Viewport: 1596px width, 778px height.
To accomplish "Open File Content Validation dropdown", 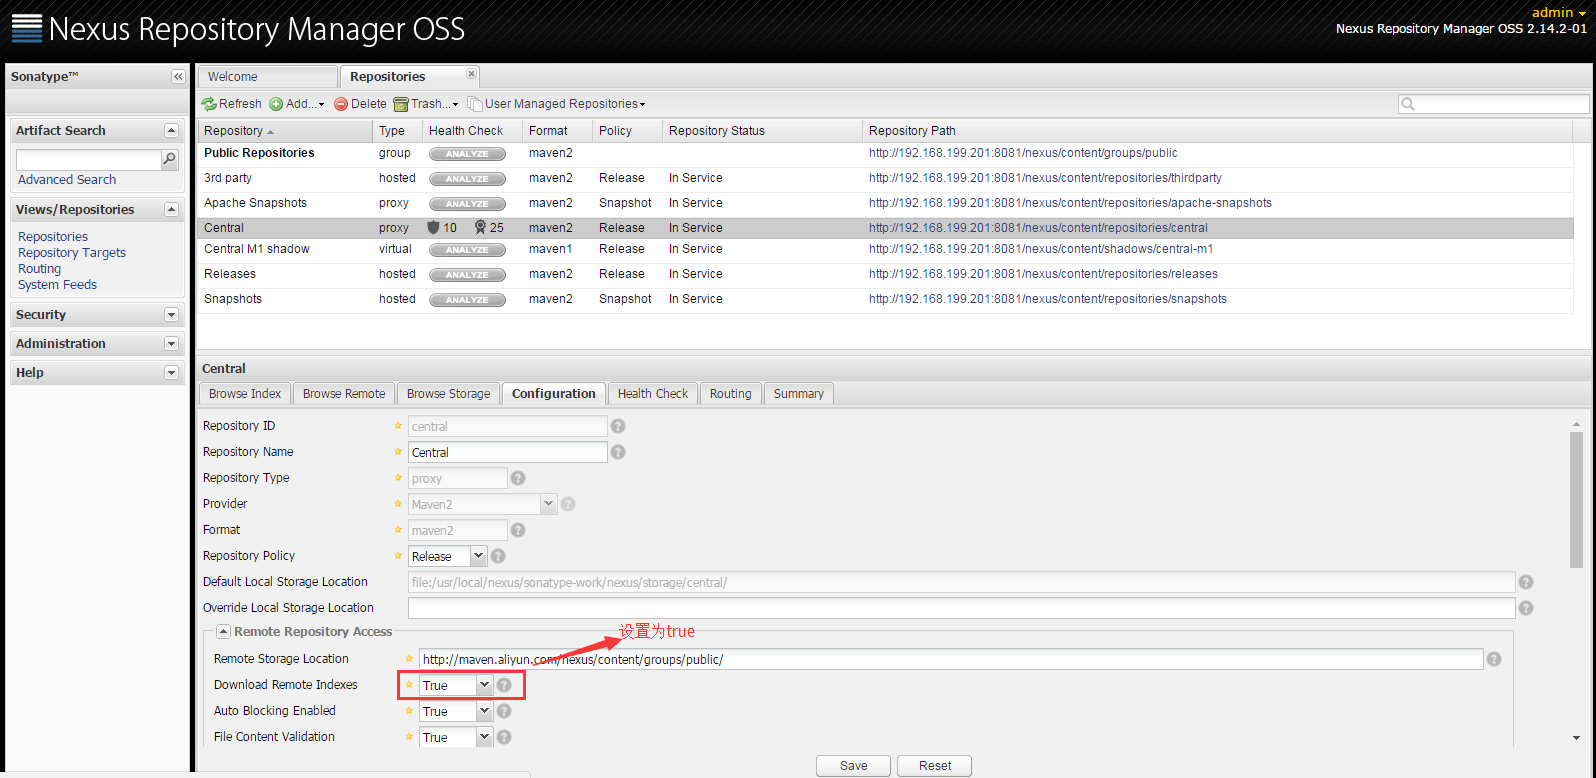I will click(484, 737).
